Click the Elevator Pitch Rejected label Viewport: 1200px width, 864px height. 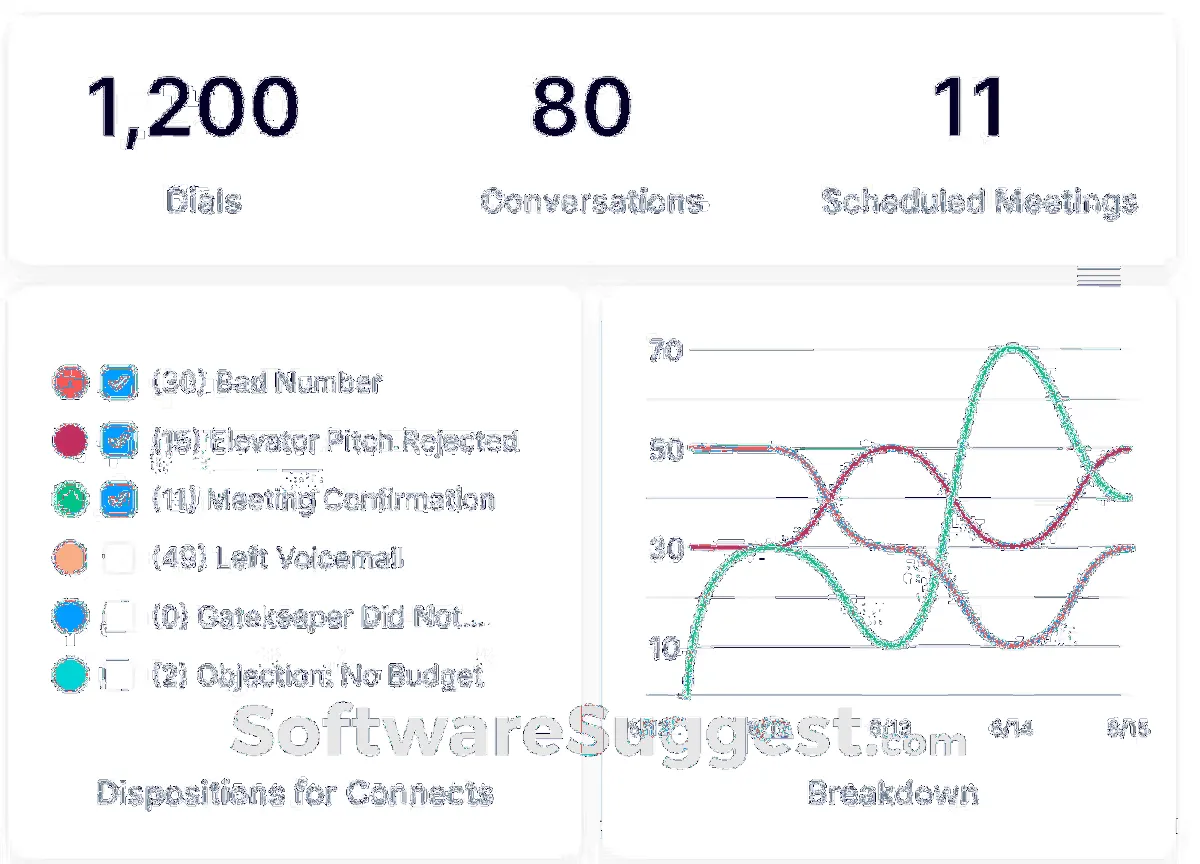(335, 440)
